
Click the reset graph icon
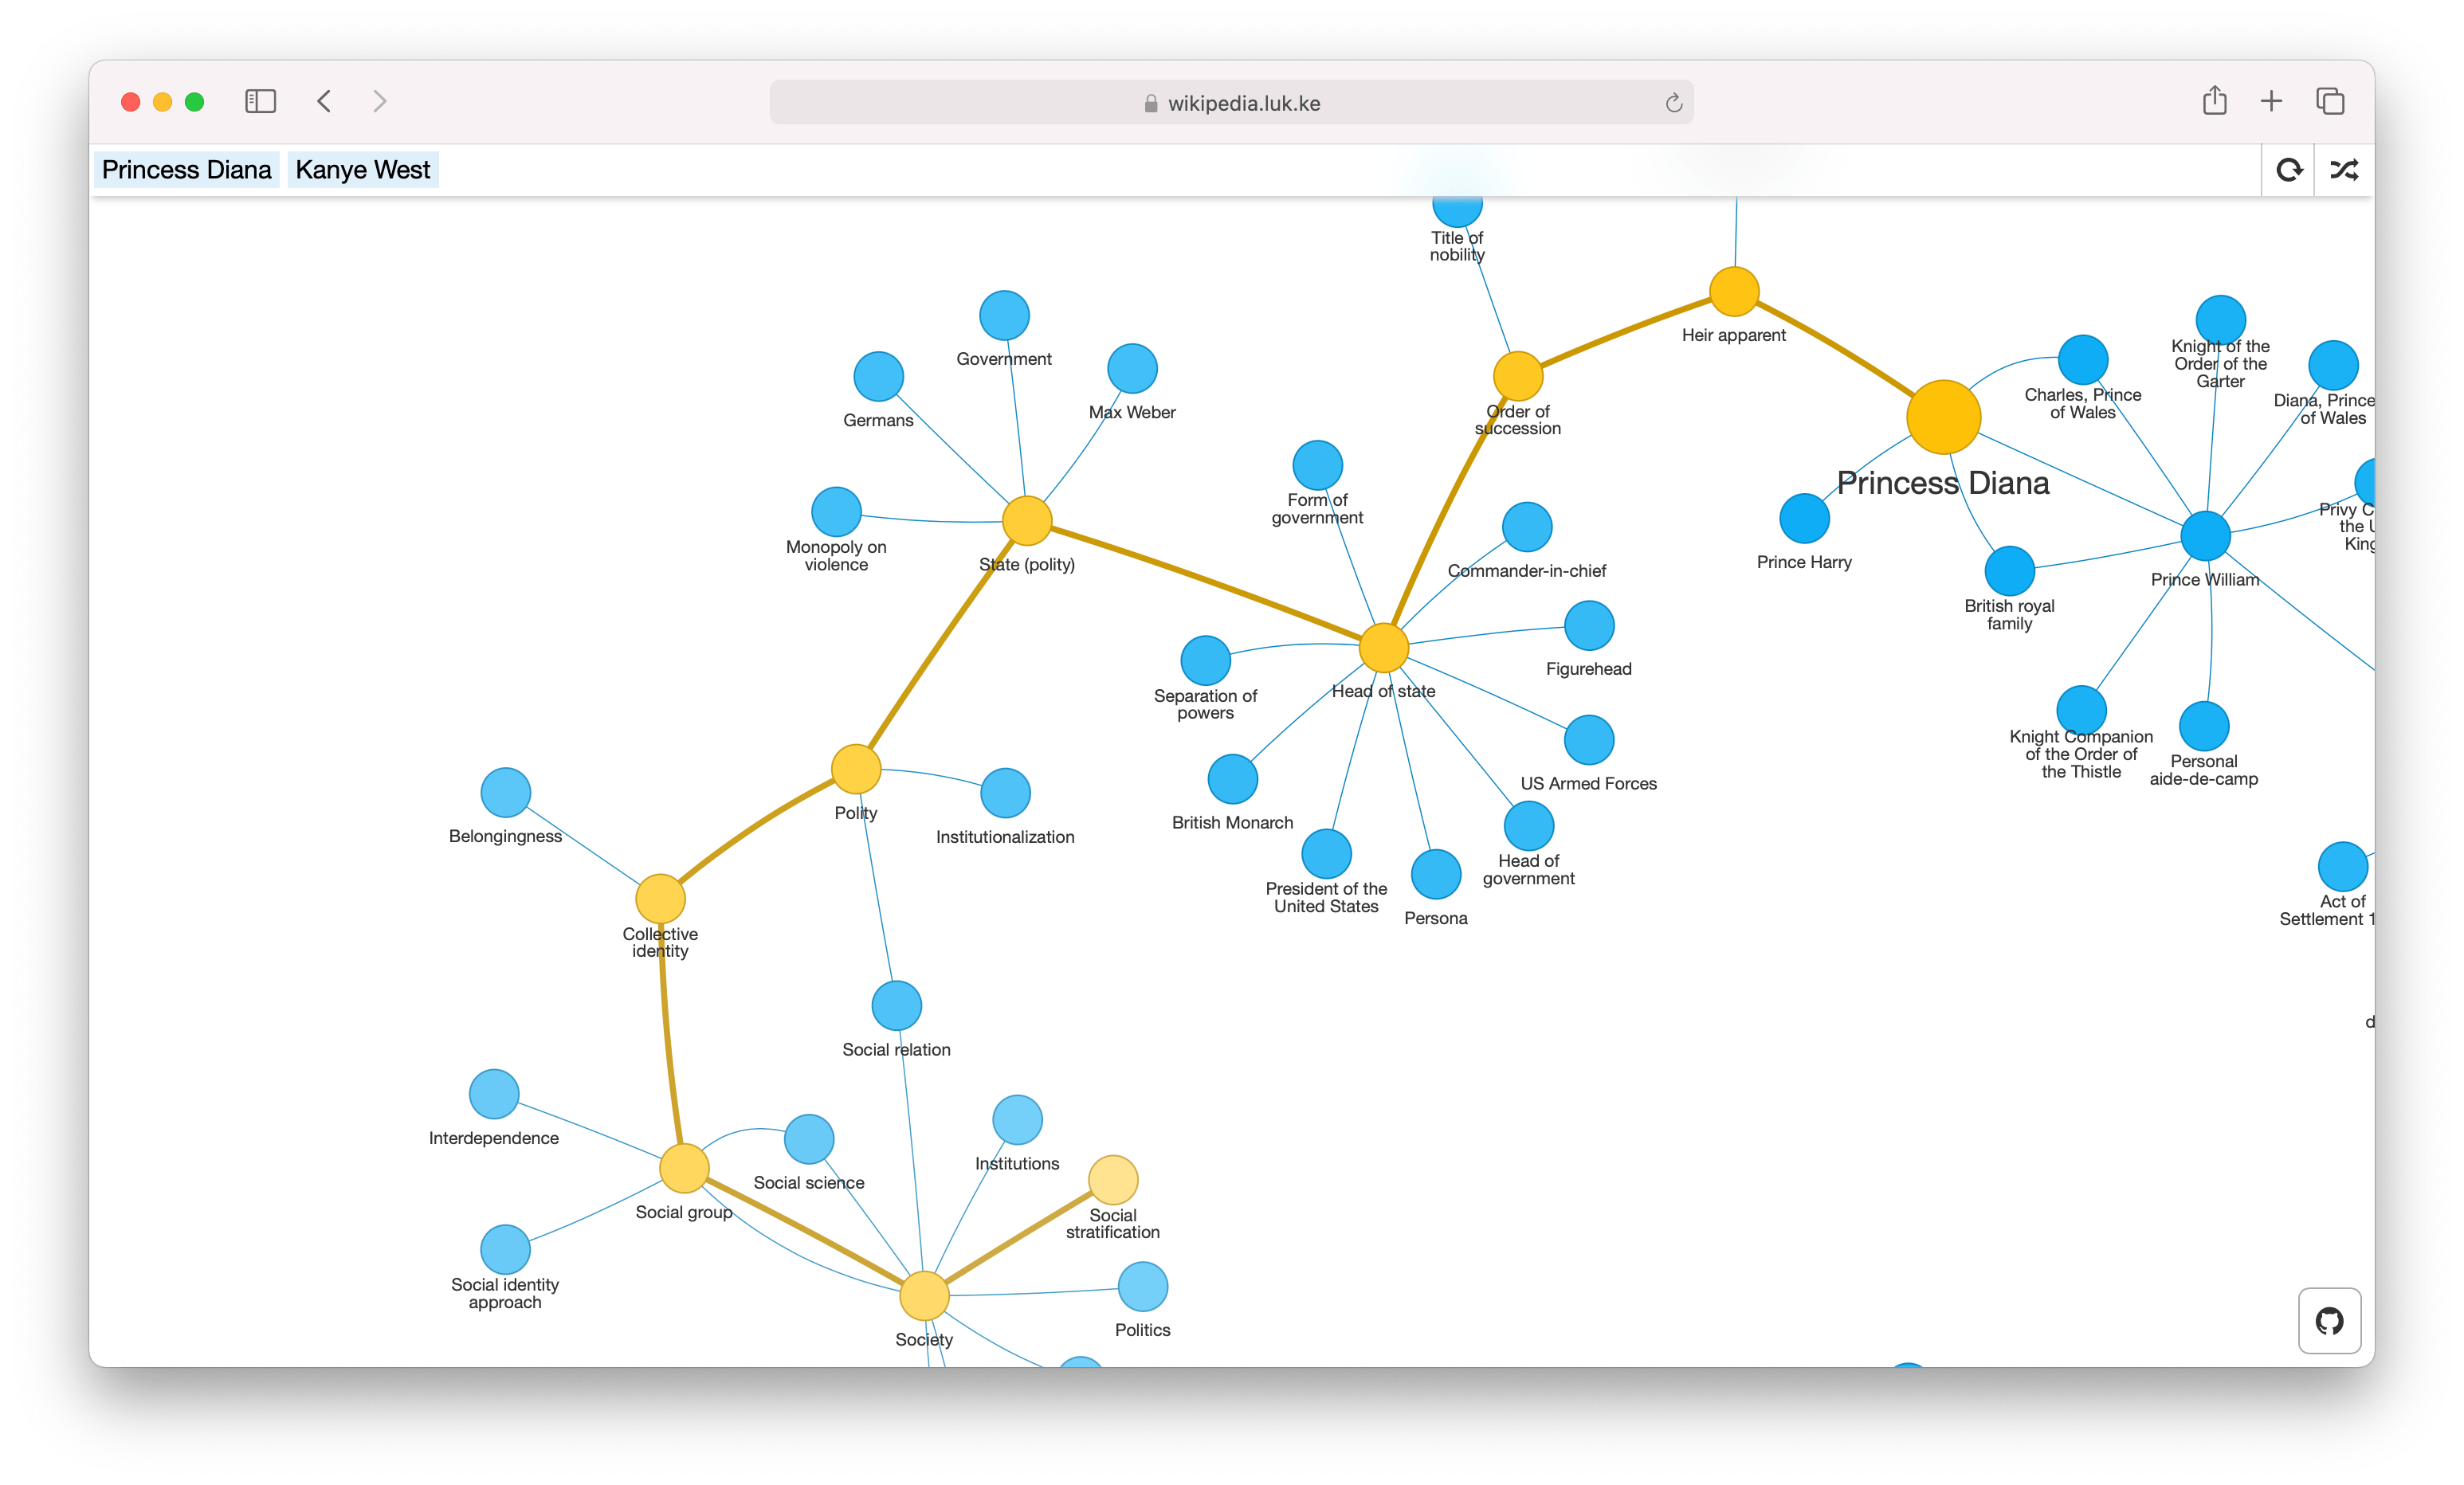tap(2289, 170)
